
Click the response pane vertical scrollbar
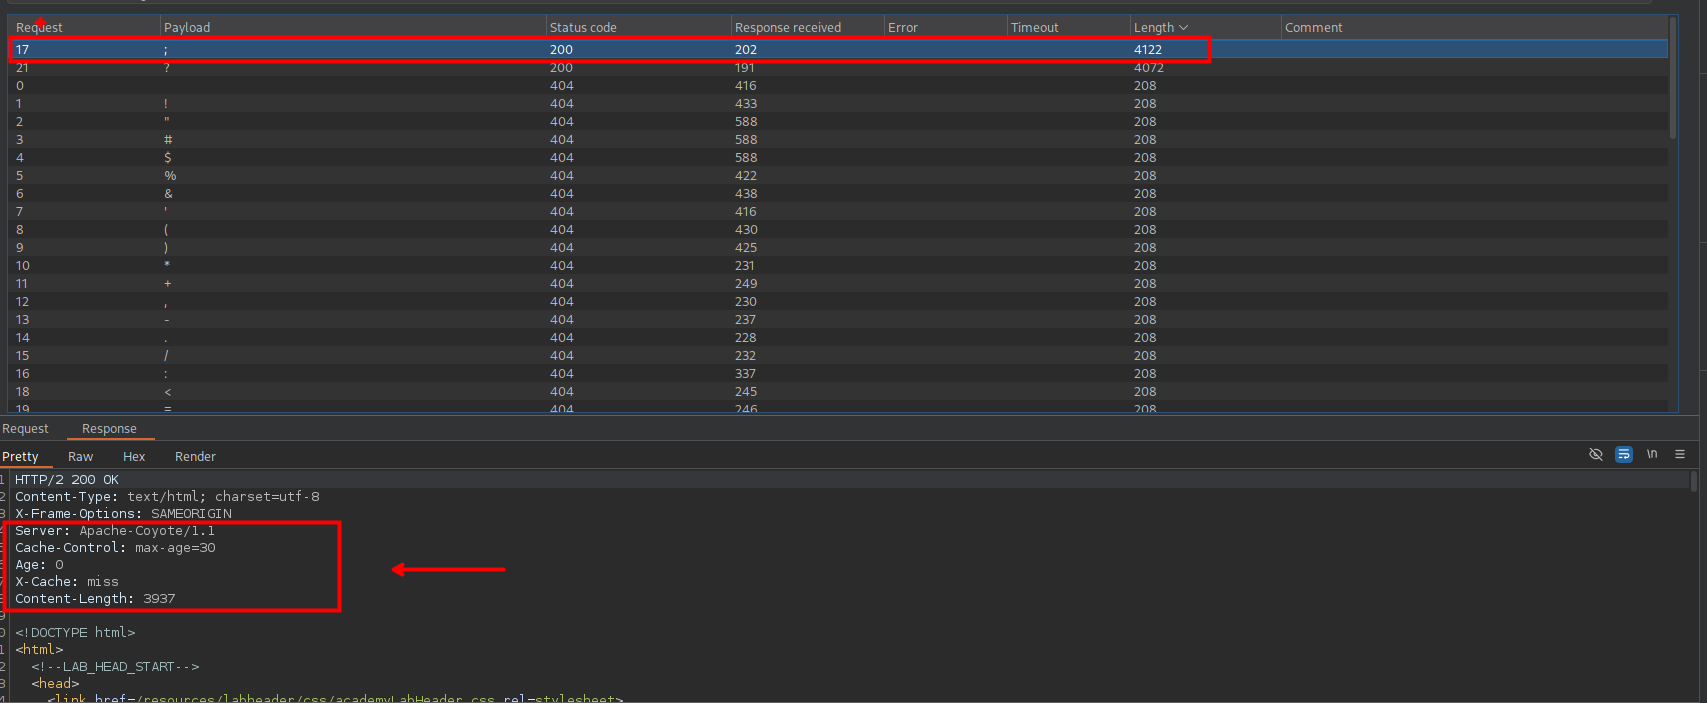coord(1693,482)
